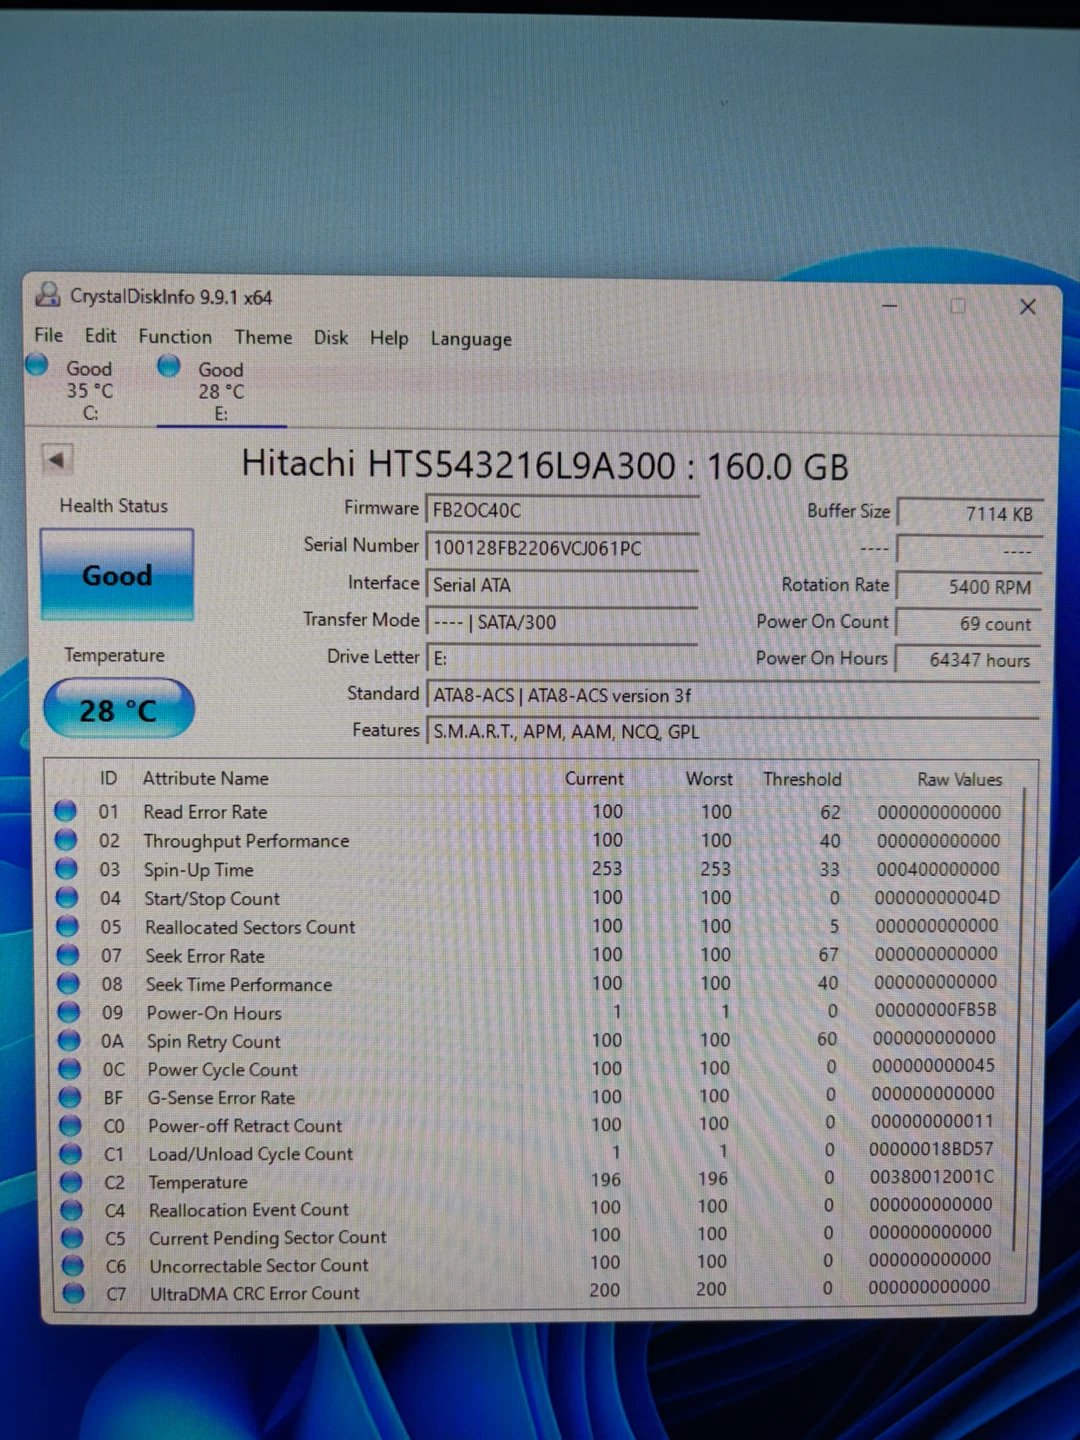The image size is (1080, 1440).
Task: Click raw value 00000000FB5B
Action: pos(935,1010)
